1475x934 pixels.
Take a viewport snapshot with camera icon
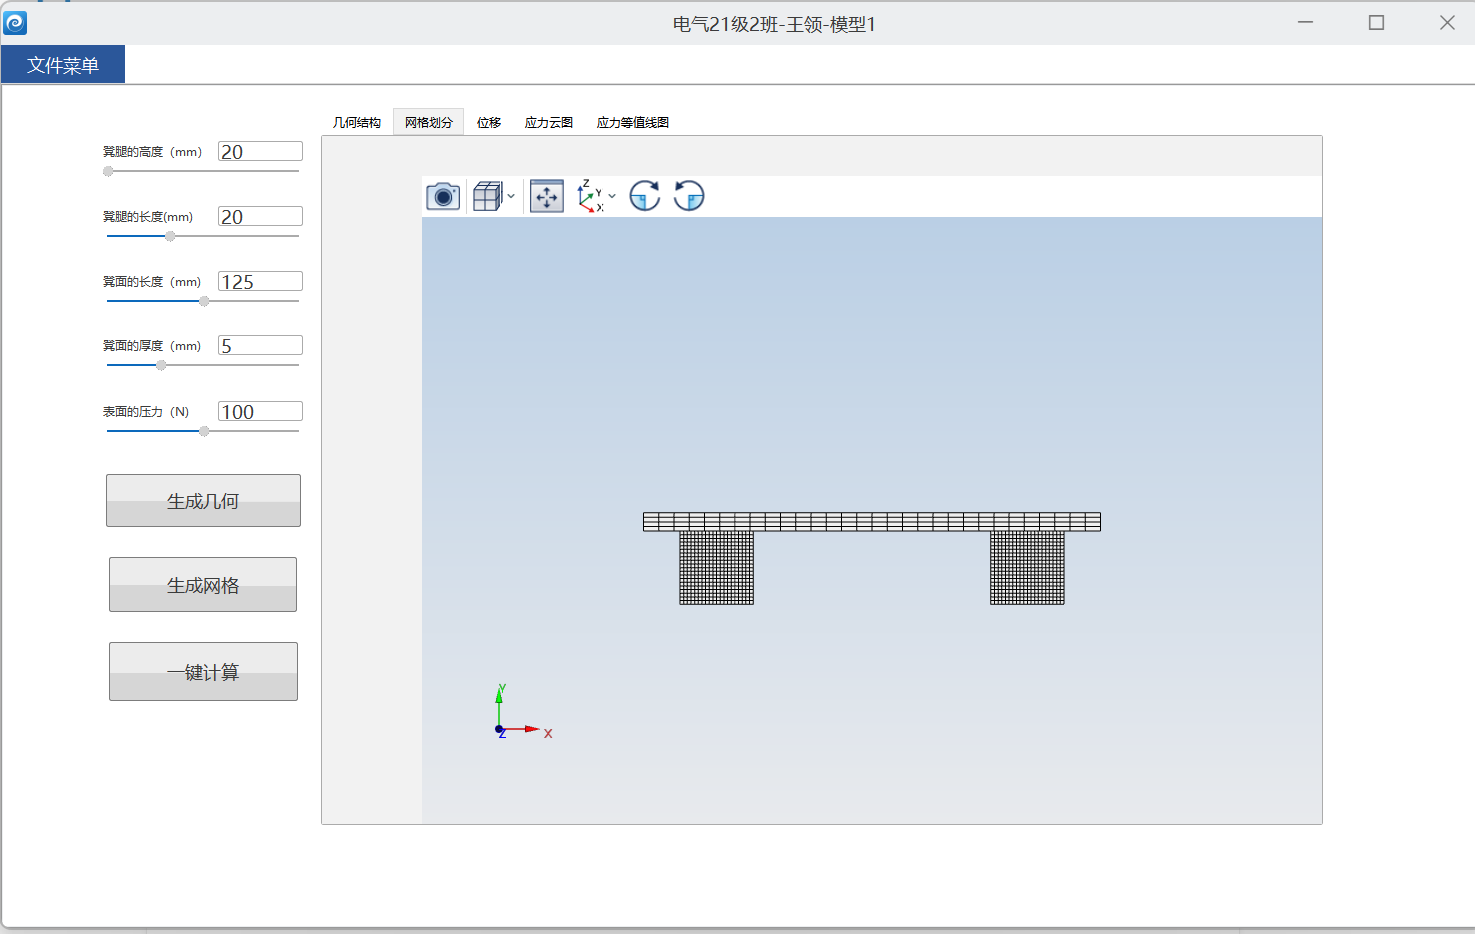click(443, 196)
